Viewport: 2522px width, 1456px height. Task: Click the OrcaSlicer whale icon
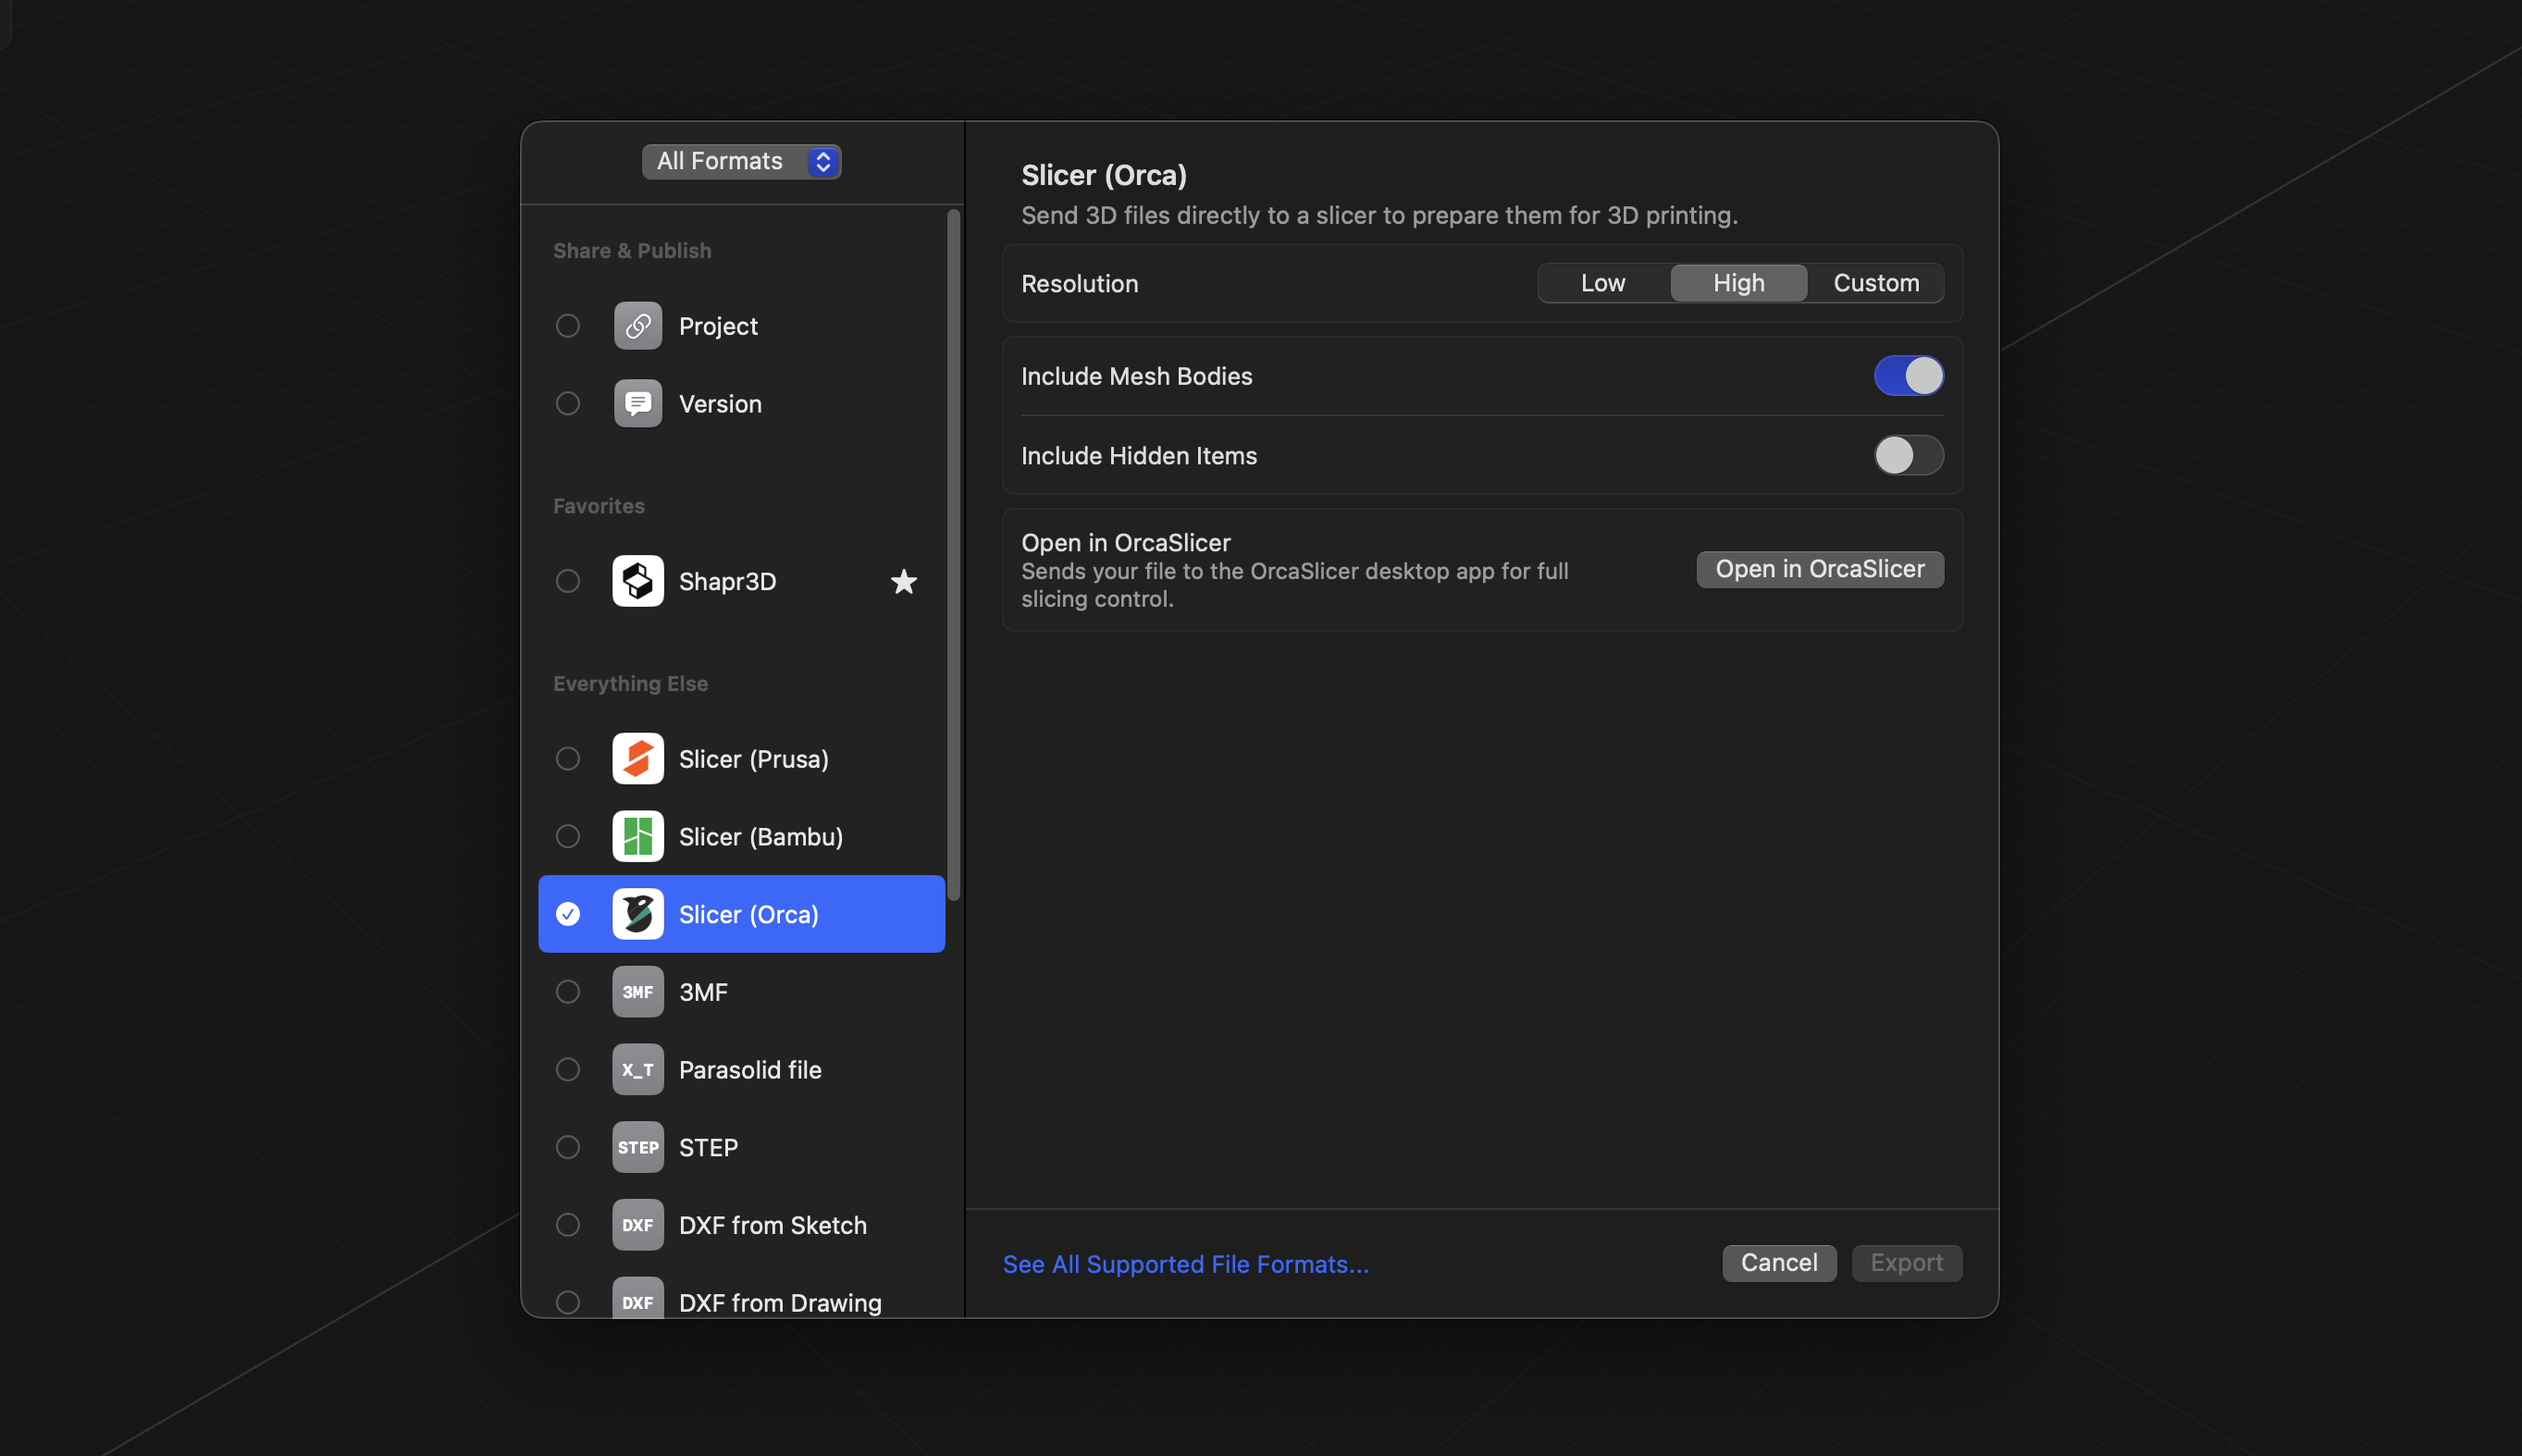click(x=638, y=914)
